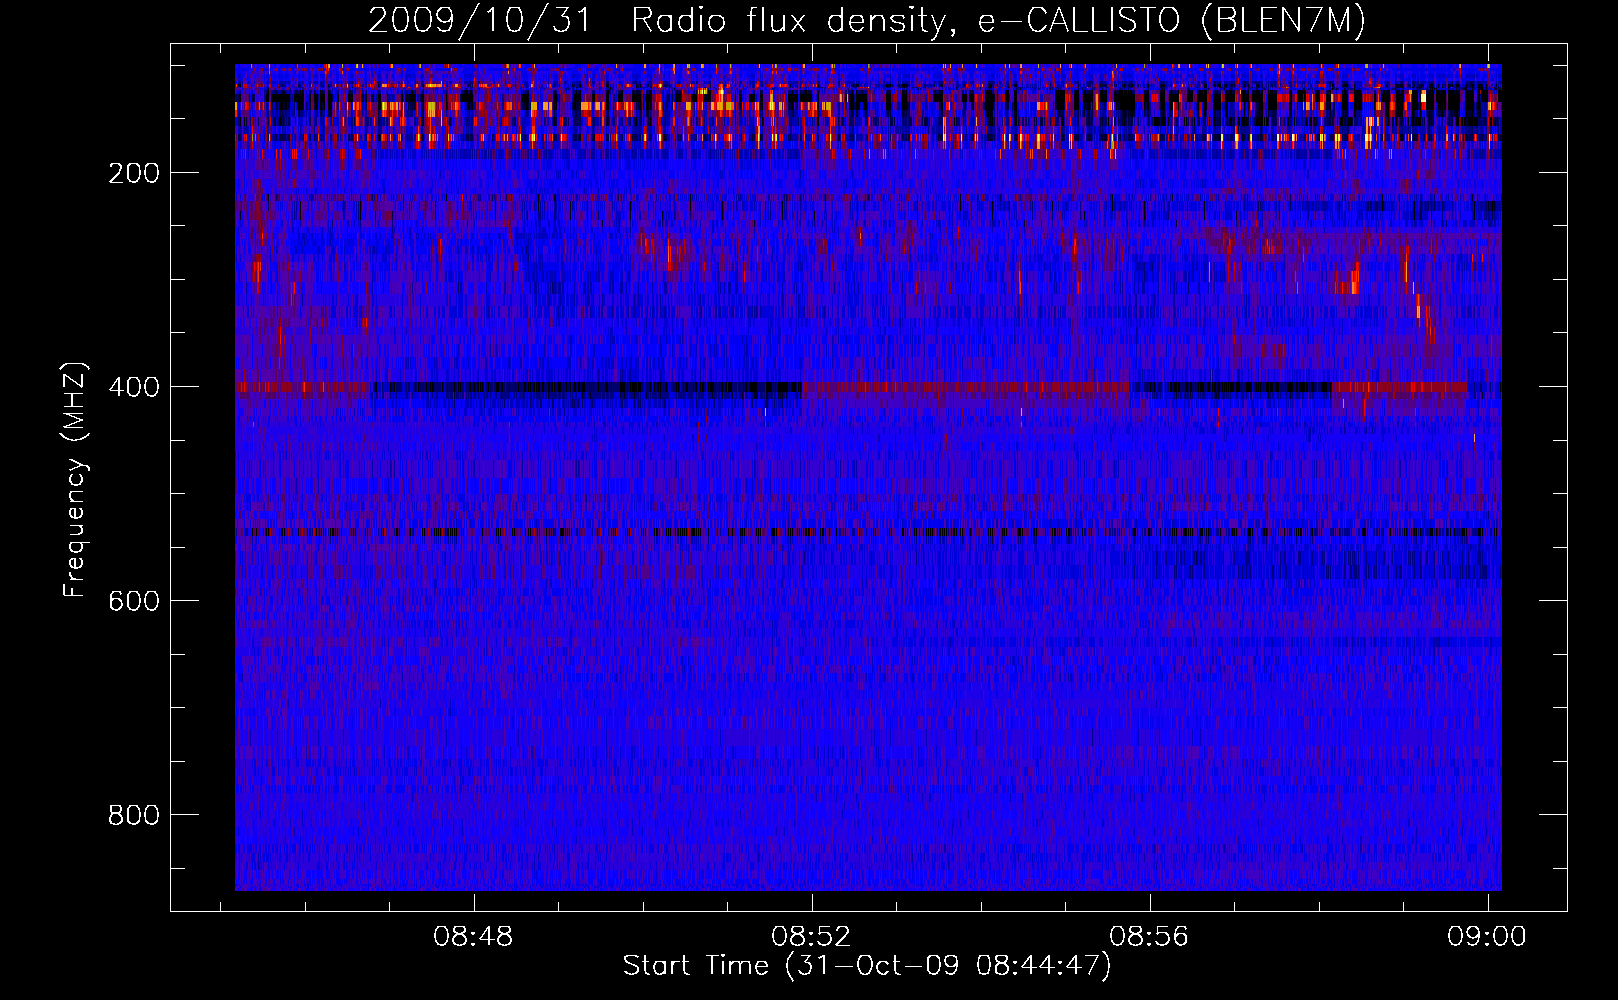Click the 09:00 time tick label
The height and width of the screenshot is (1000, 1618).
1488,937
